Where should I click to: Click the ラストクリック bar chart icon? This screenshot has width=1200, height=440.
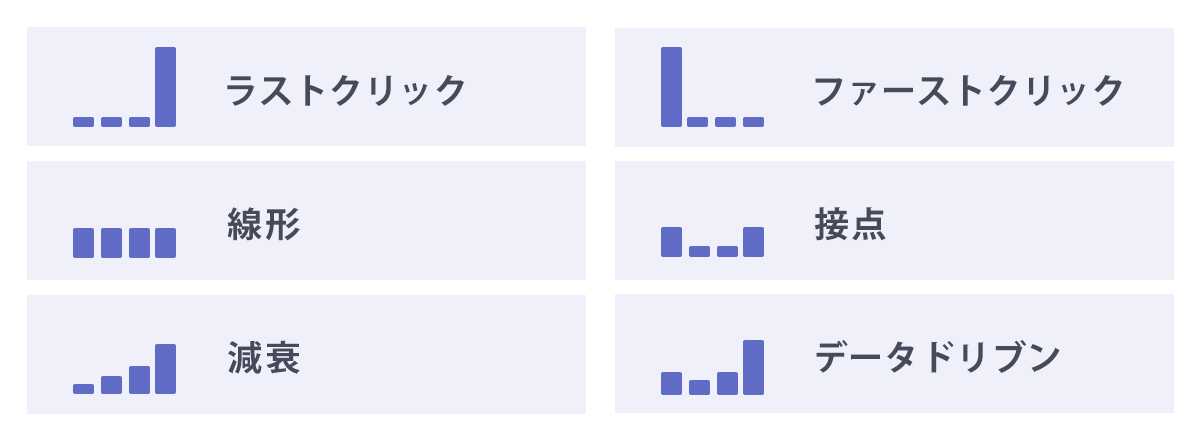124,87
